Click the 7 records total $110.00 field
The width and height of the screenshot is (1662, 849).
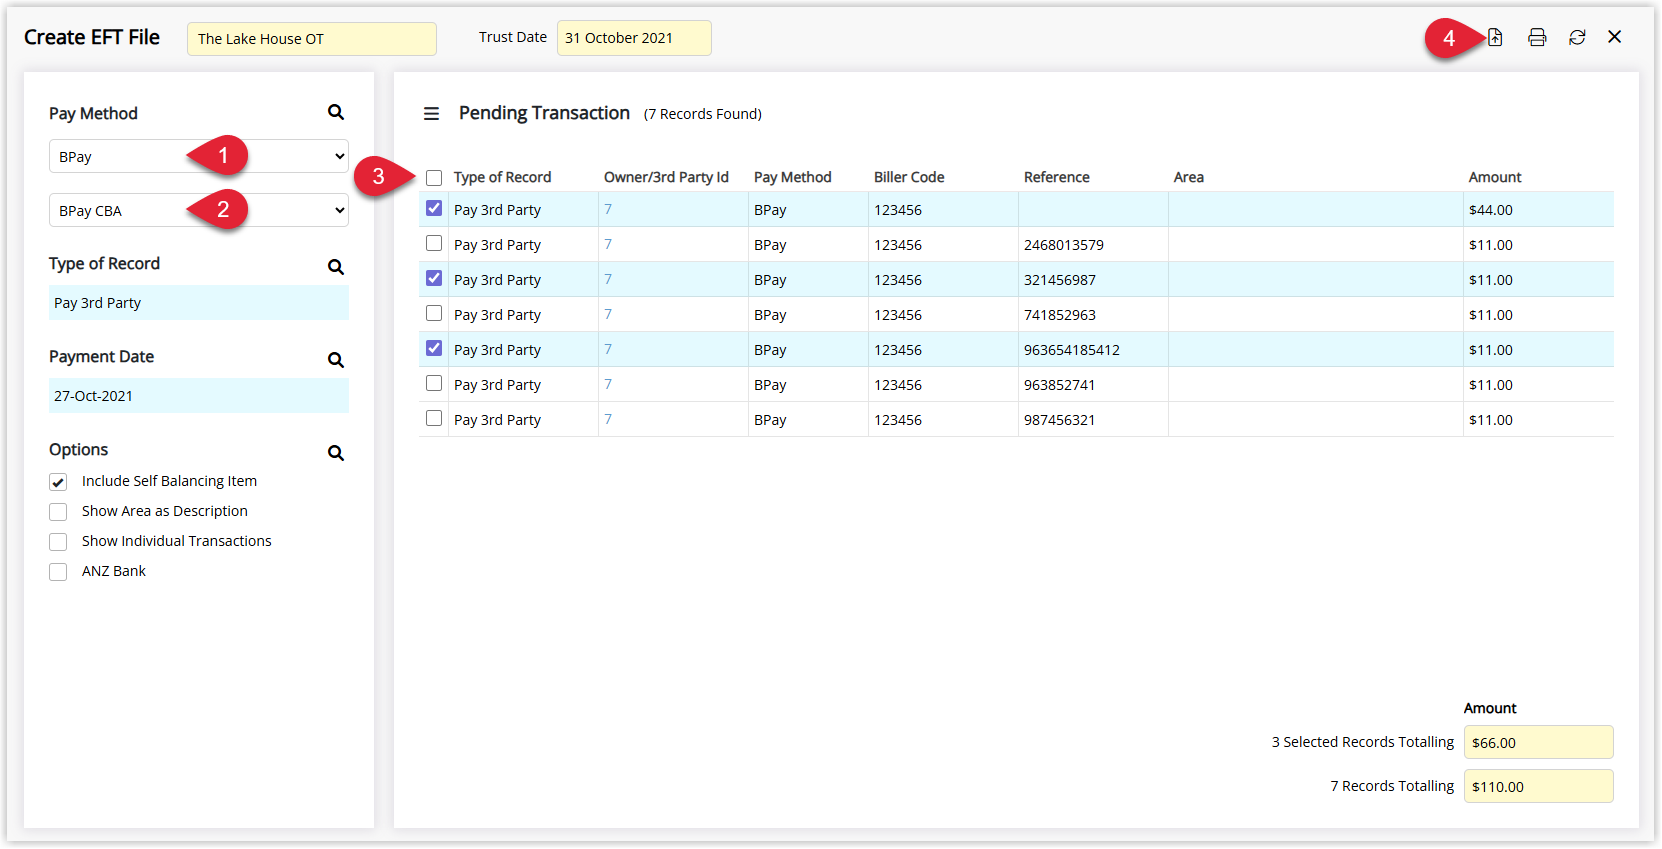(1538, 786)
